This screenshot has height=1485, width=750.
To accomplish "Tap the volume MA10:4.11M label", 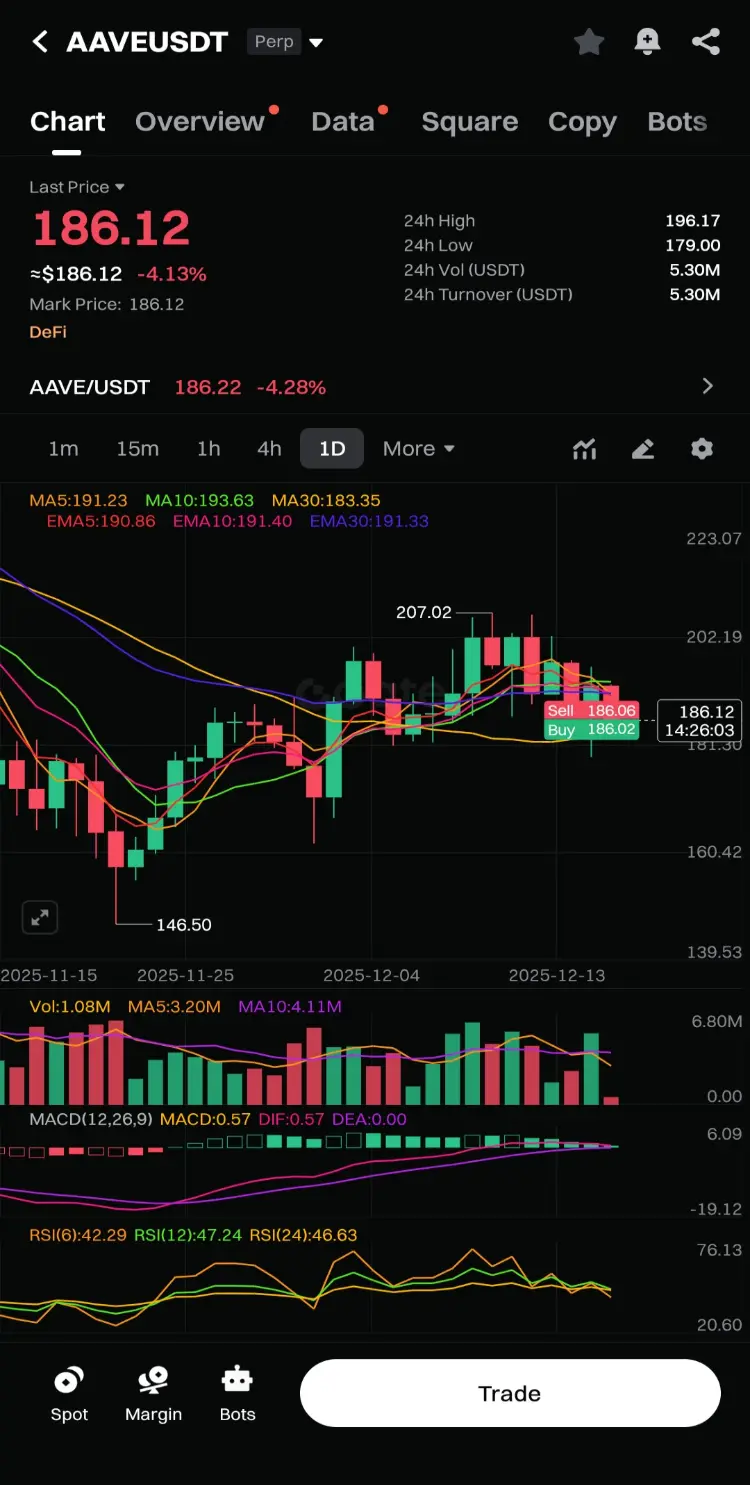I will pyautogui.click(x=290, y=1006).
